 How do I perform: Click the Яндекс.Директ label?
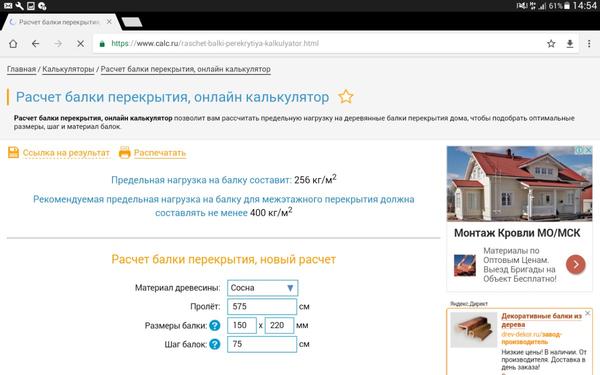point(469,303)
